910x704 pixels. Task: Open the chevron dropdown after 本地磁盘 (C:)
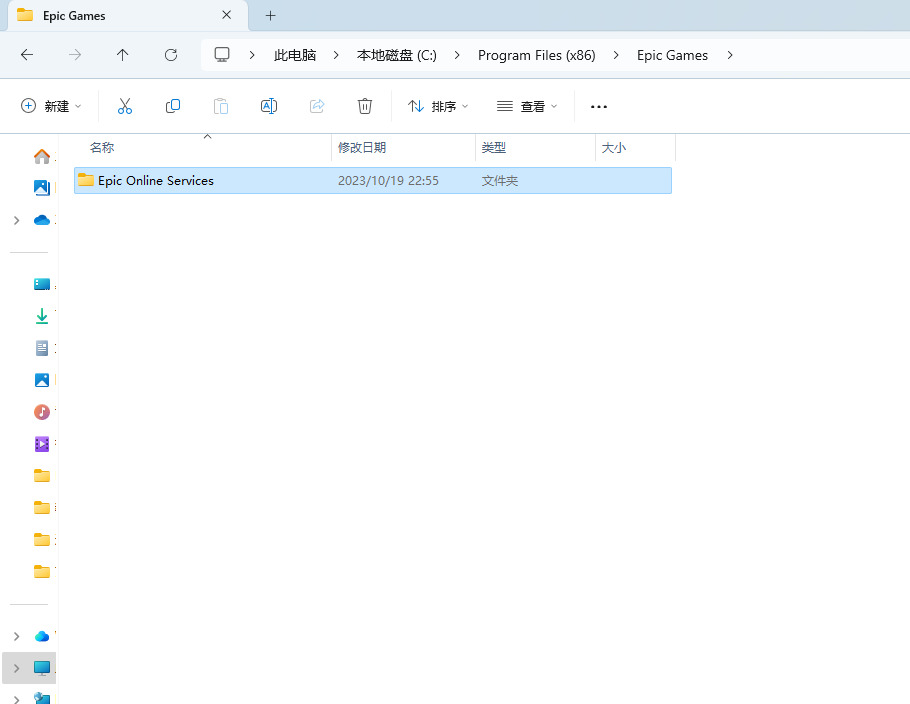coord(457,55)
